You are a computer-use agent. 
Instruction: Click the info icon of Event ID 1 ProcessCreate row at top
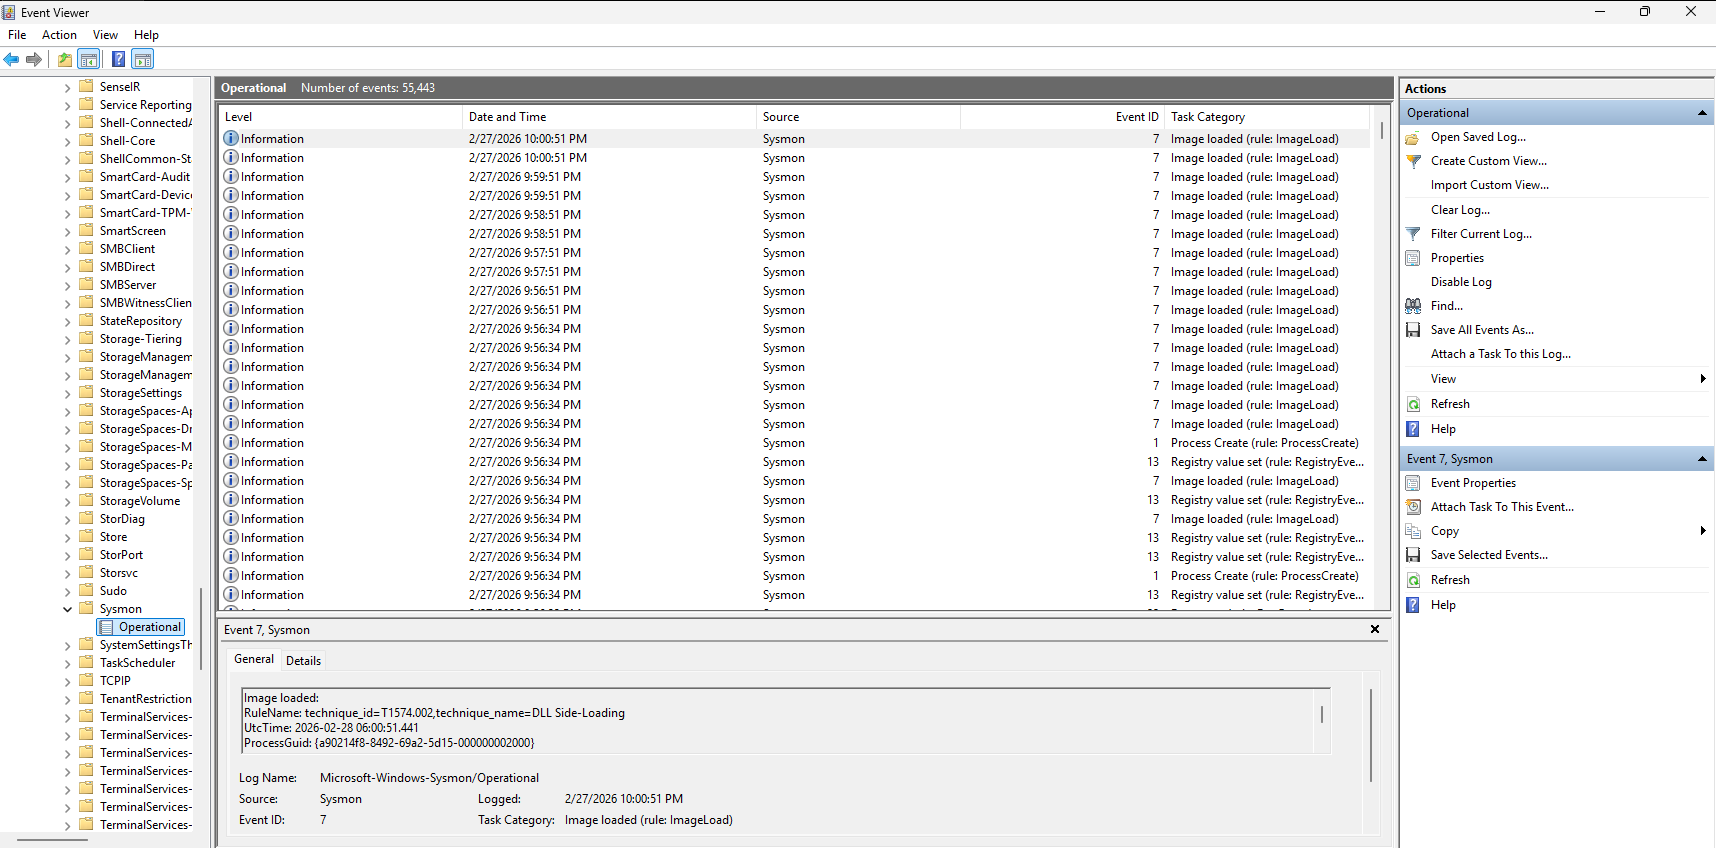231,443
